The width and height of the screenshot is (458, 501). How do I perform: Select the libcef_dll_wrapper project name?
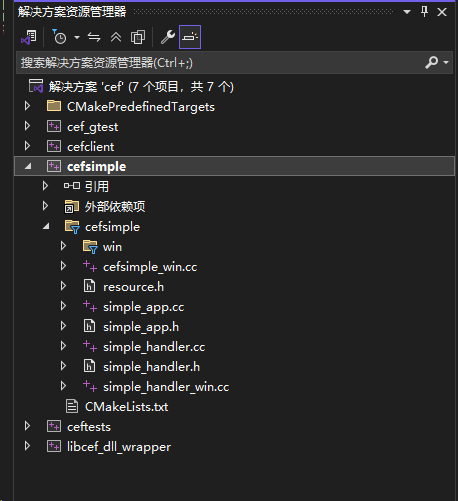119,447
